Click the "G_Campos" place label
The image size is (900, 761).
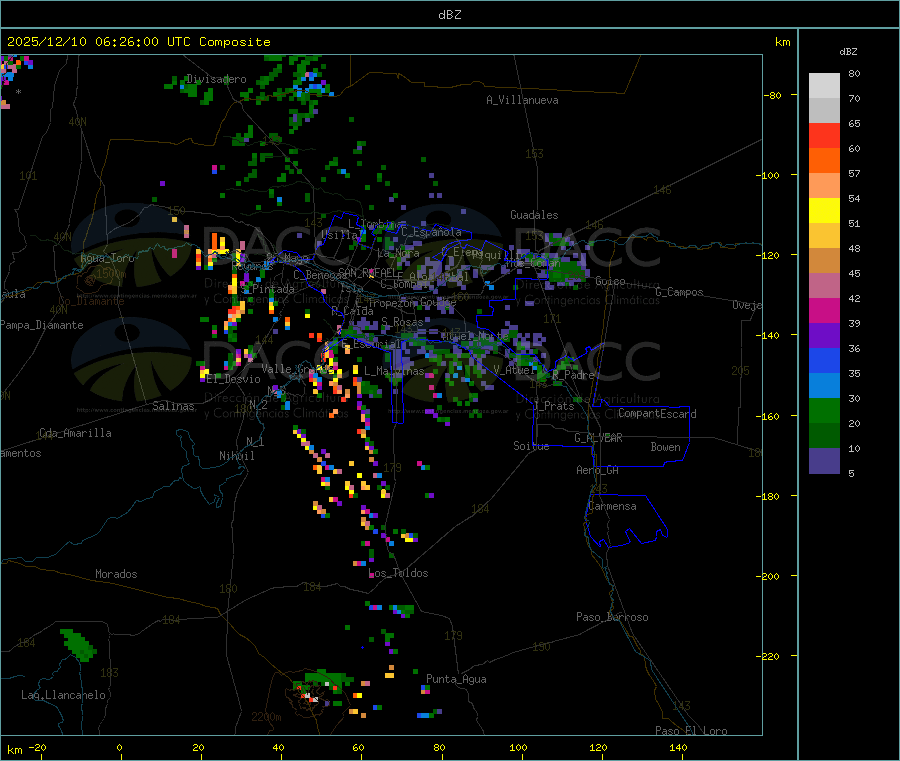[x=680, y=292]
